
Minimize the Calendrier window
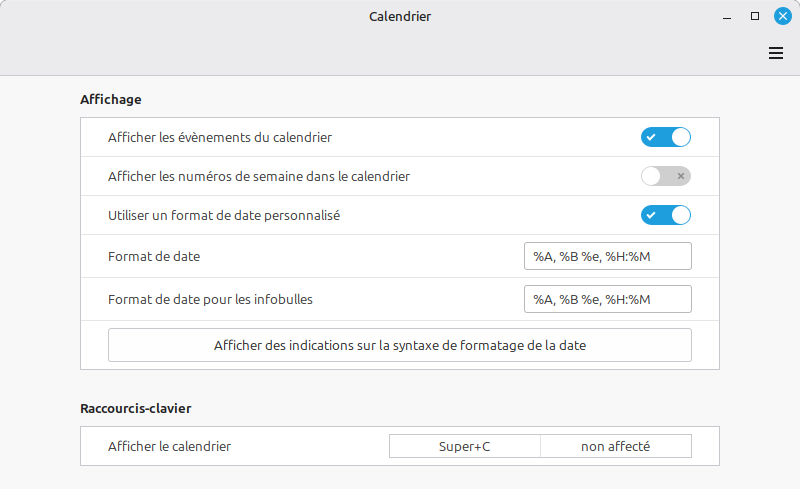click(x=728, y=16)
